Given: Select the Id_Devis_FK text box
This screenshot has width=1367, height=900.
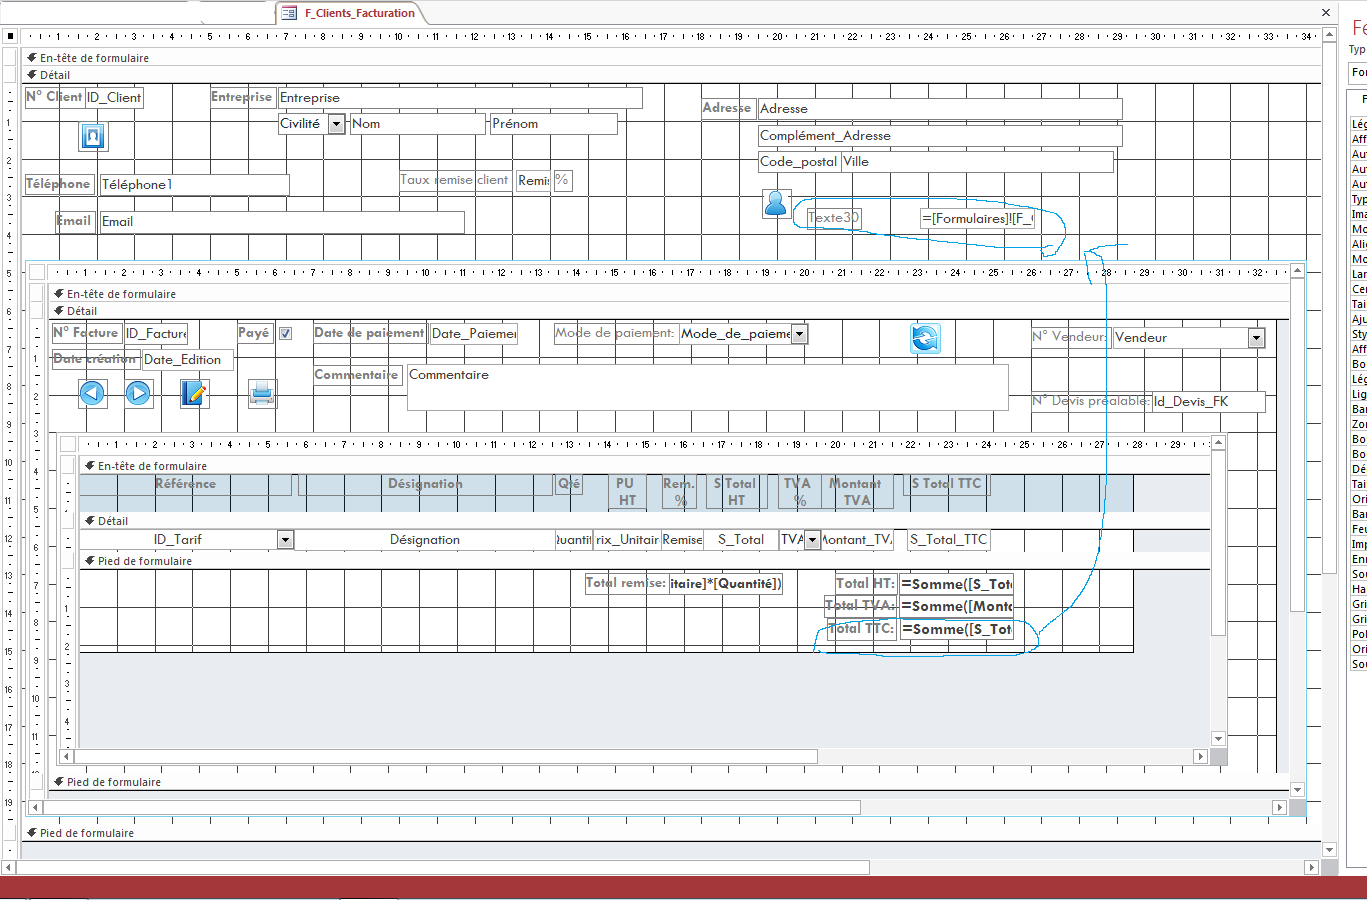Looking at the screenshot, I should coord(1208,402).
